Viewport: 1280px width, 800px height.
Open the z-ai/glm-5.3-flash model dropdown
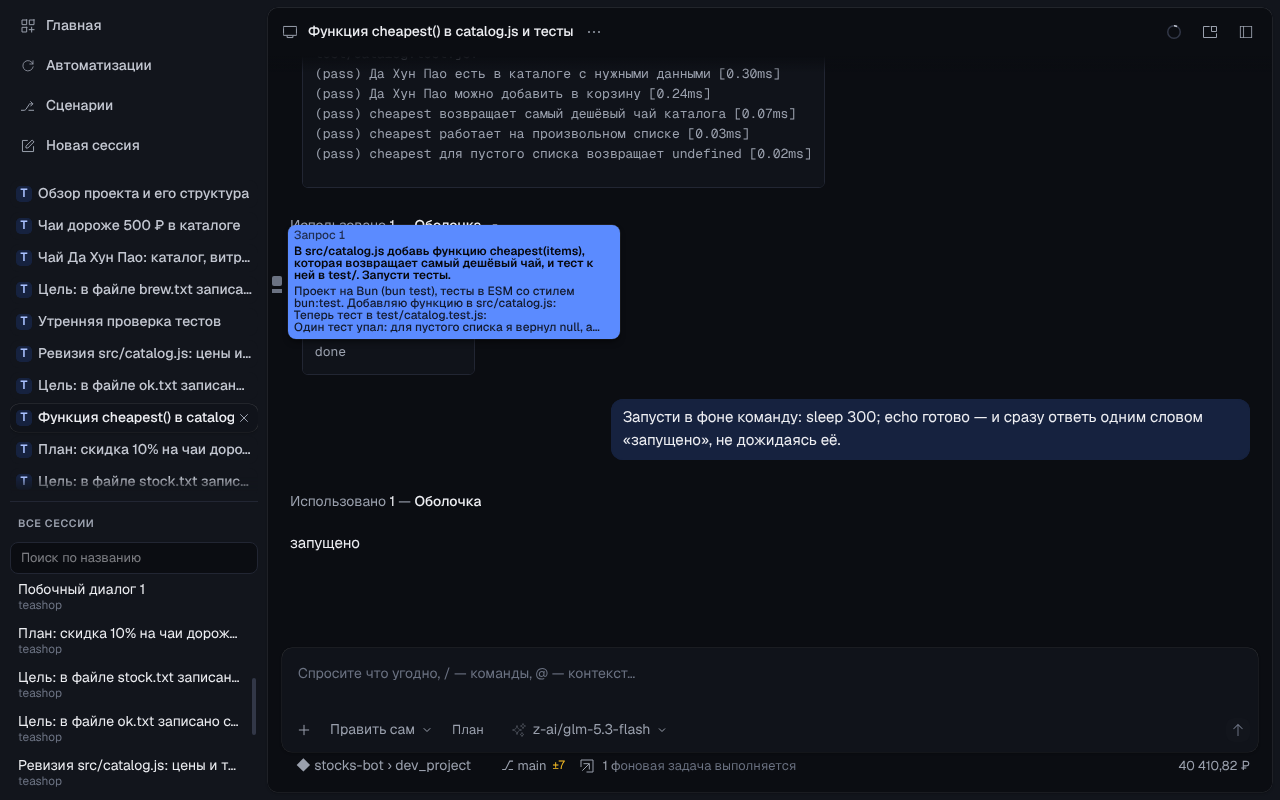(x=589, y=730)
